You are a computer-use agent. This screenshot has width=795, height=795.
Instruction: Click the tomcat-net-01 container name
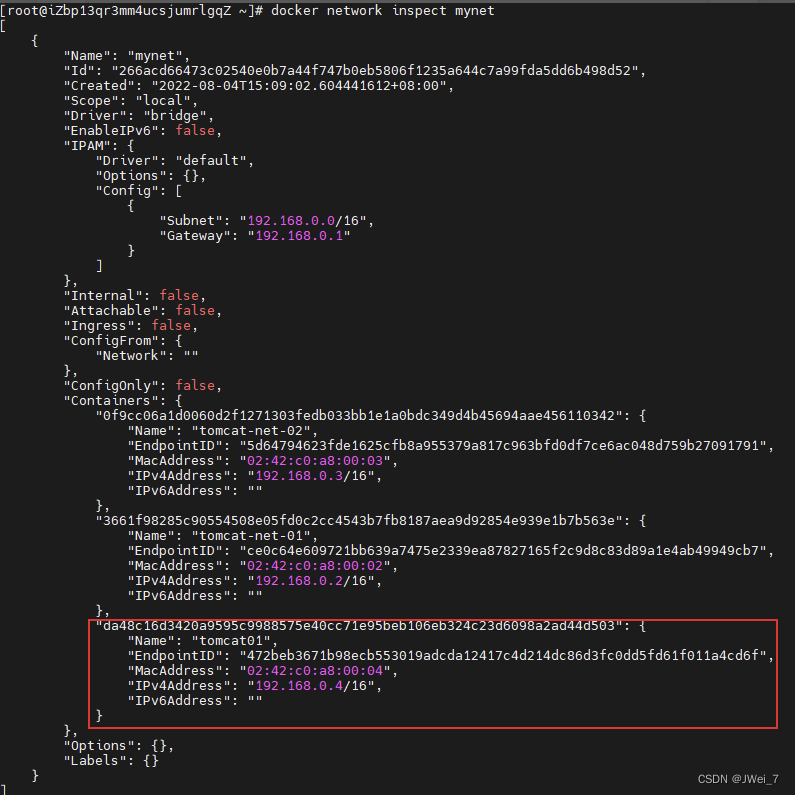[x=251, y=536]
